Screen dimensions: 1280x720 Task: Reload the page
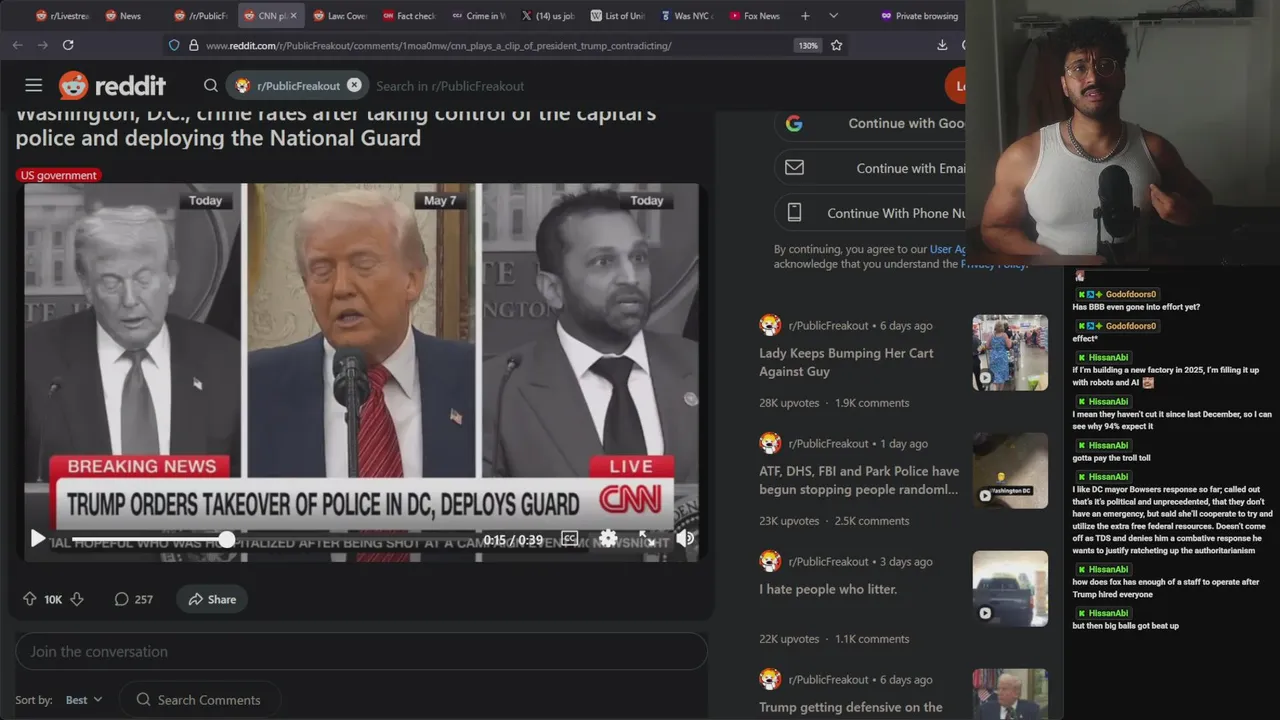point(68,45)
